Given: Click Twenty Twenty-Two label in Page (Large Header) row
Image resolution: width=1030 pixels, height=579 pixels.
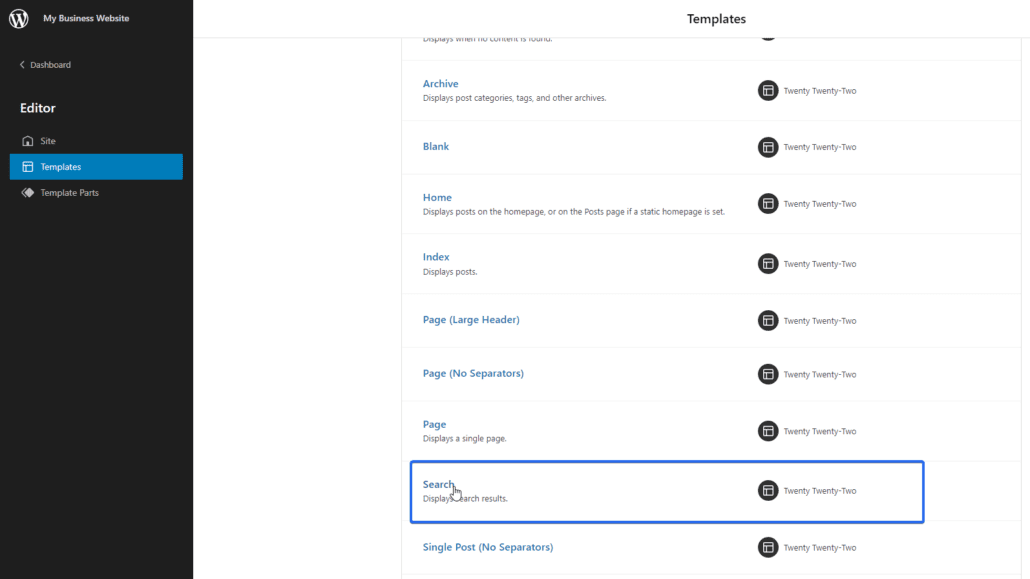Looking at the screenshot, I should click(820, 321).
